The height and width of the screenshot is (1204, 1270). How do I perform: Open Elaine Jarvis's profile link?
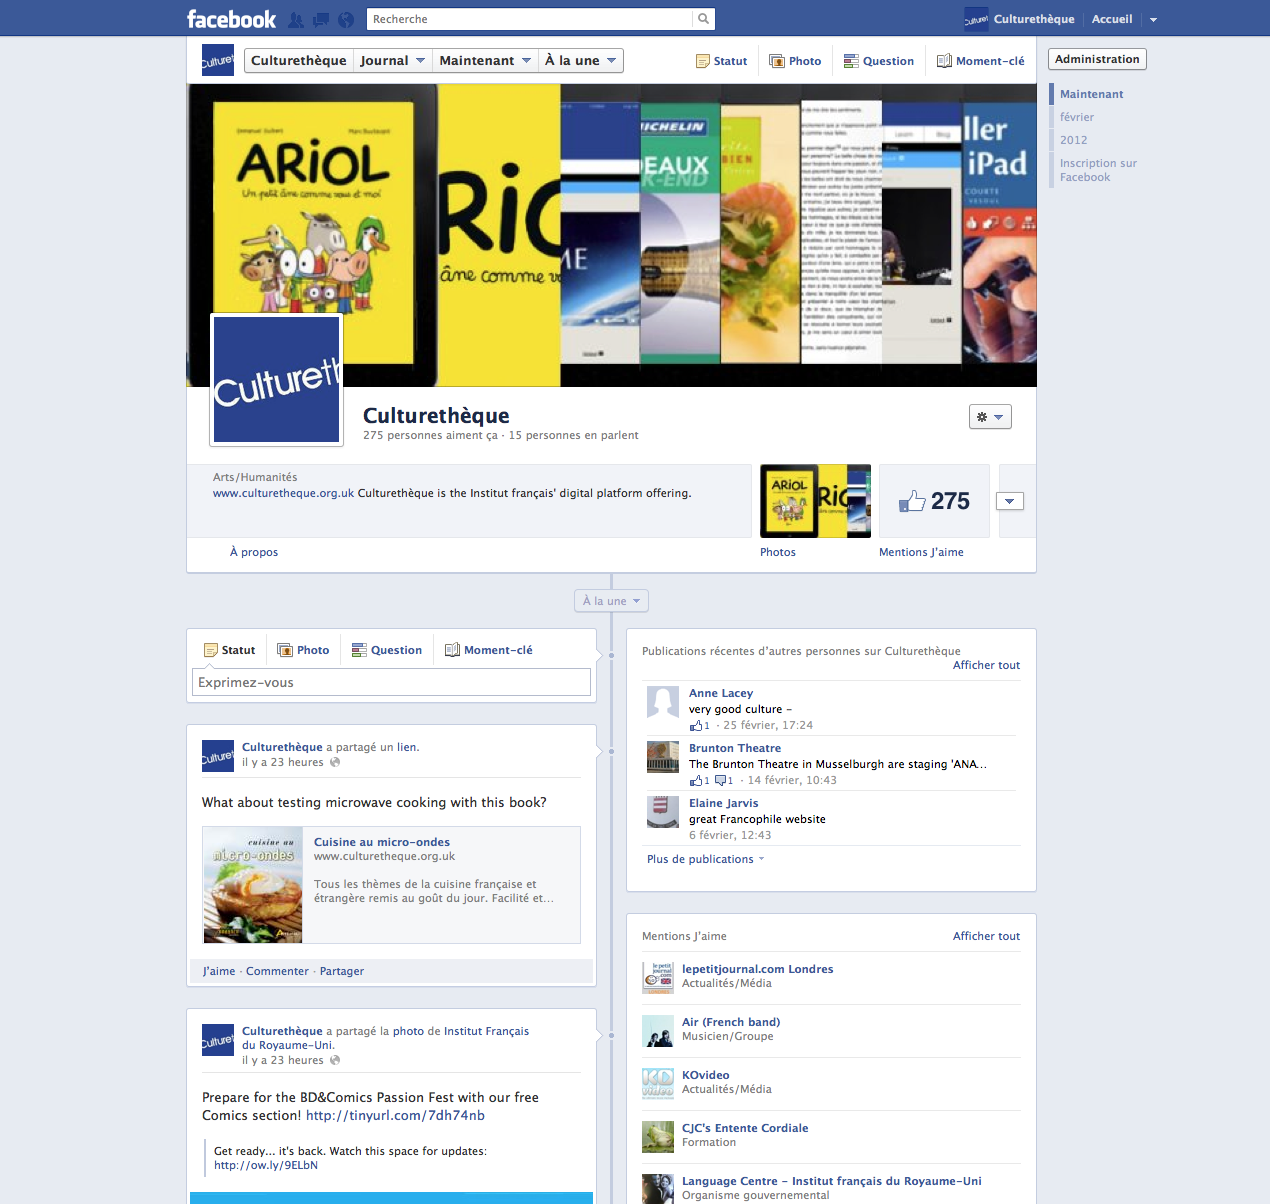tap(723, 803)
